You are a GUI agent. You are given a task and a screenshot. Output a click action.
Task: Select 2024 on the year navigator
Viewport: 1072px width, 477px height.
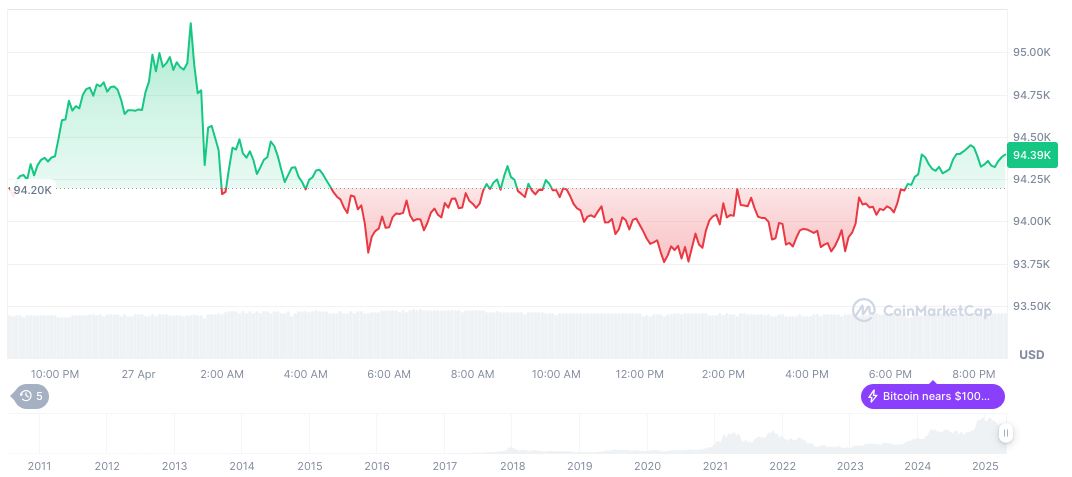(x=917, y=466)
